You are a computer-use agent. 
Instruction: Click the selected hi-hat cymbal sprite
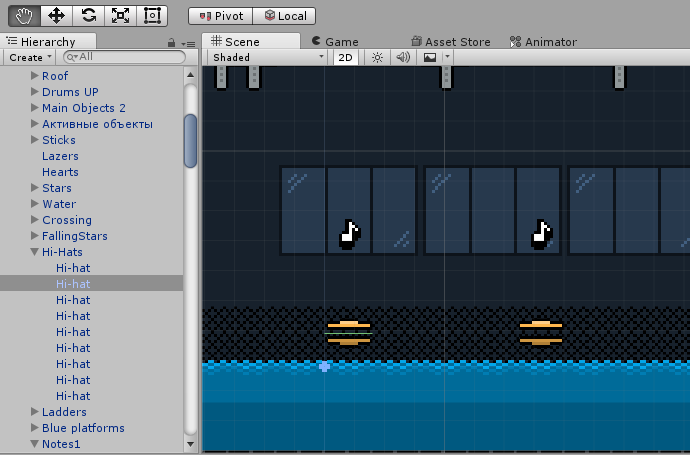(349, 333)
